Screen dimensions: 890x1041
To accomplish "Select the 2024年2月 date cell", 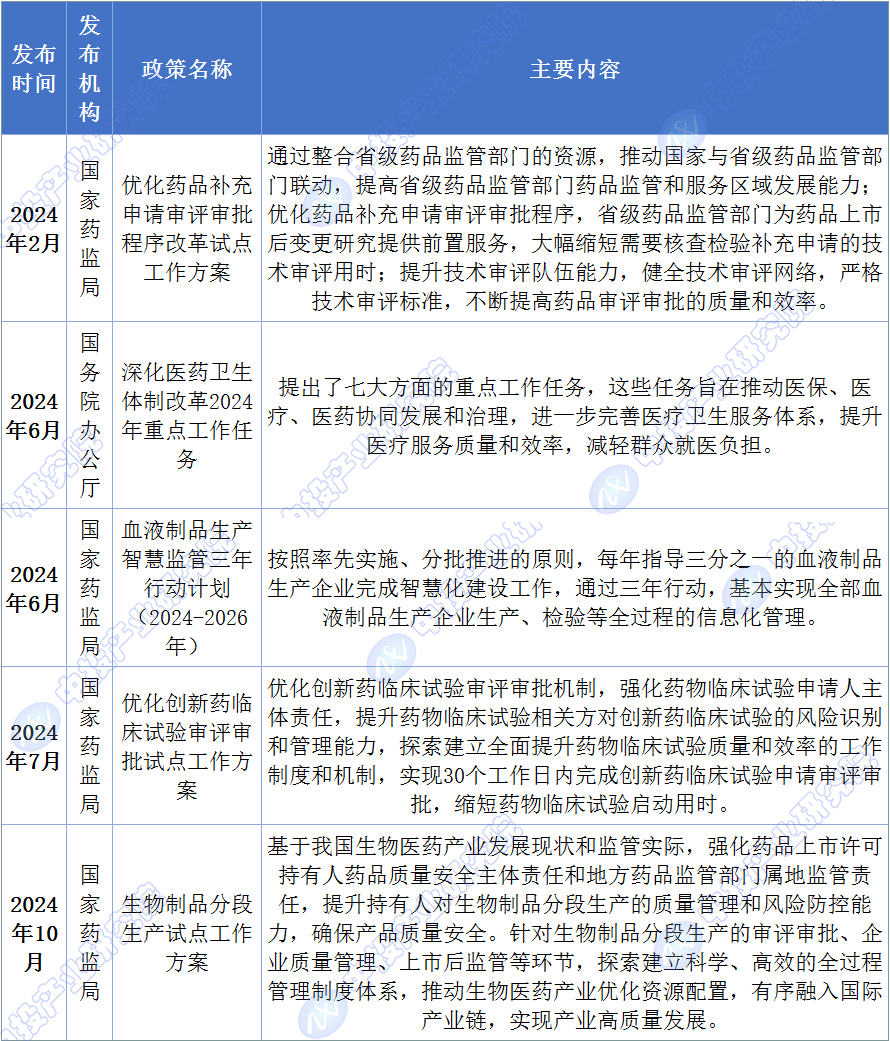I will click(33, 229).
